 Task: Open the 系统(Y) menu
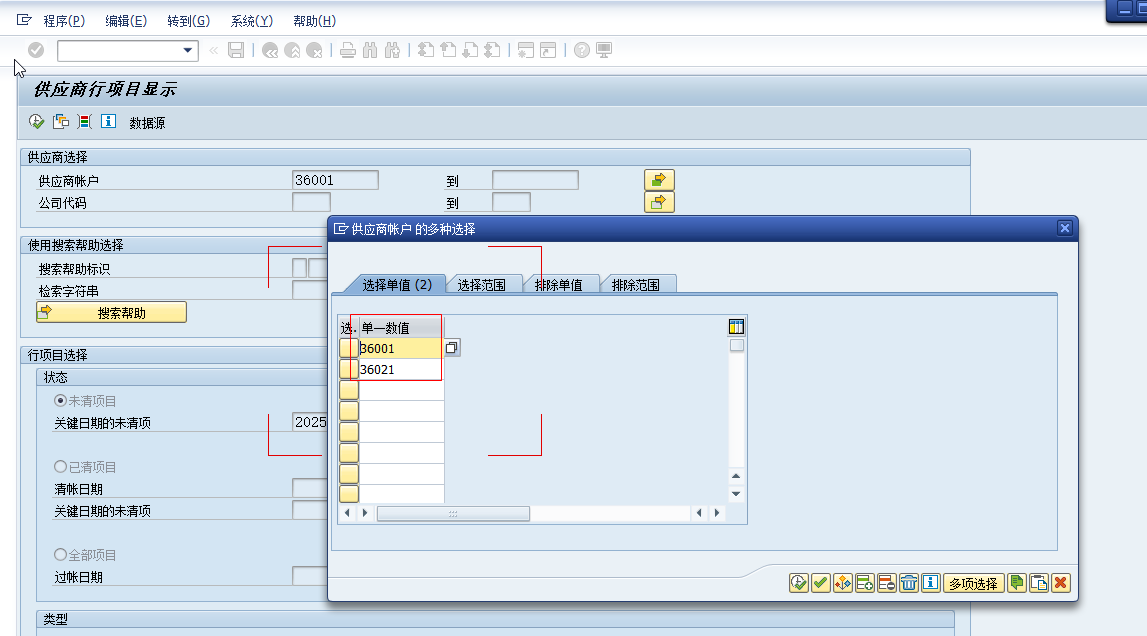pyautogui.click(x=252, y=21)
